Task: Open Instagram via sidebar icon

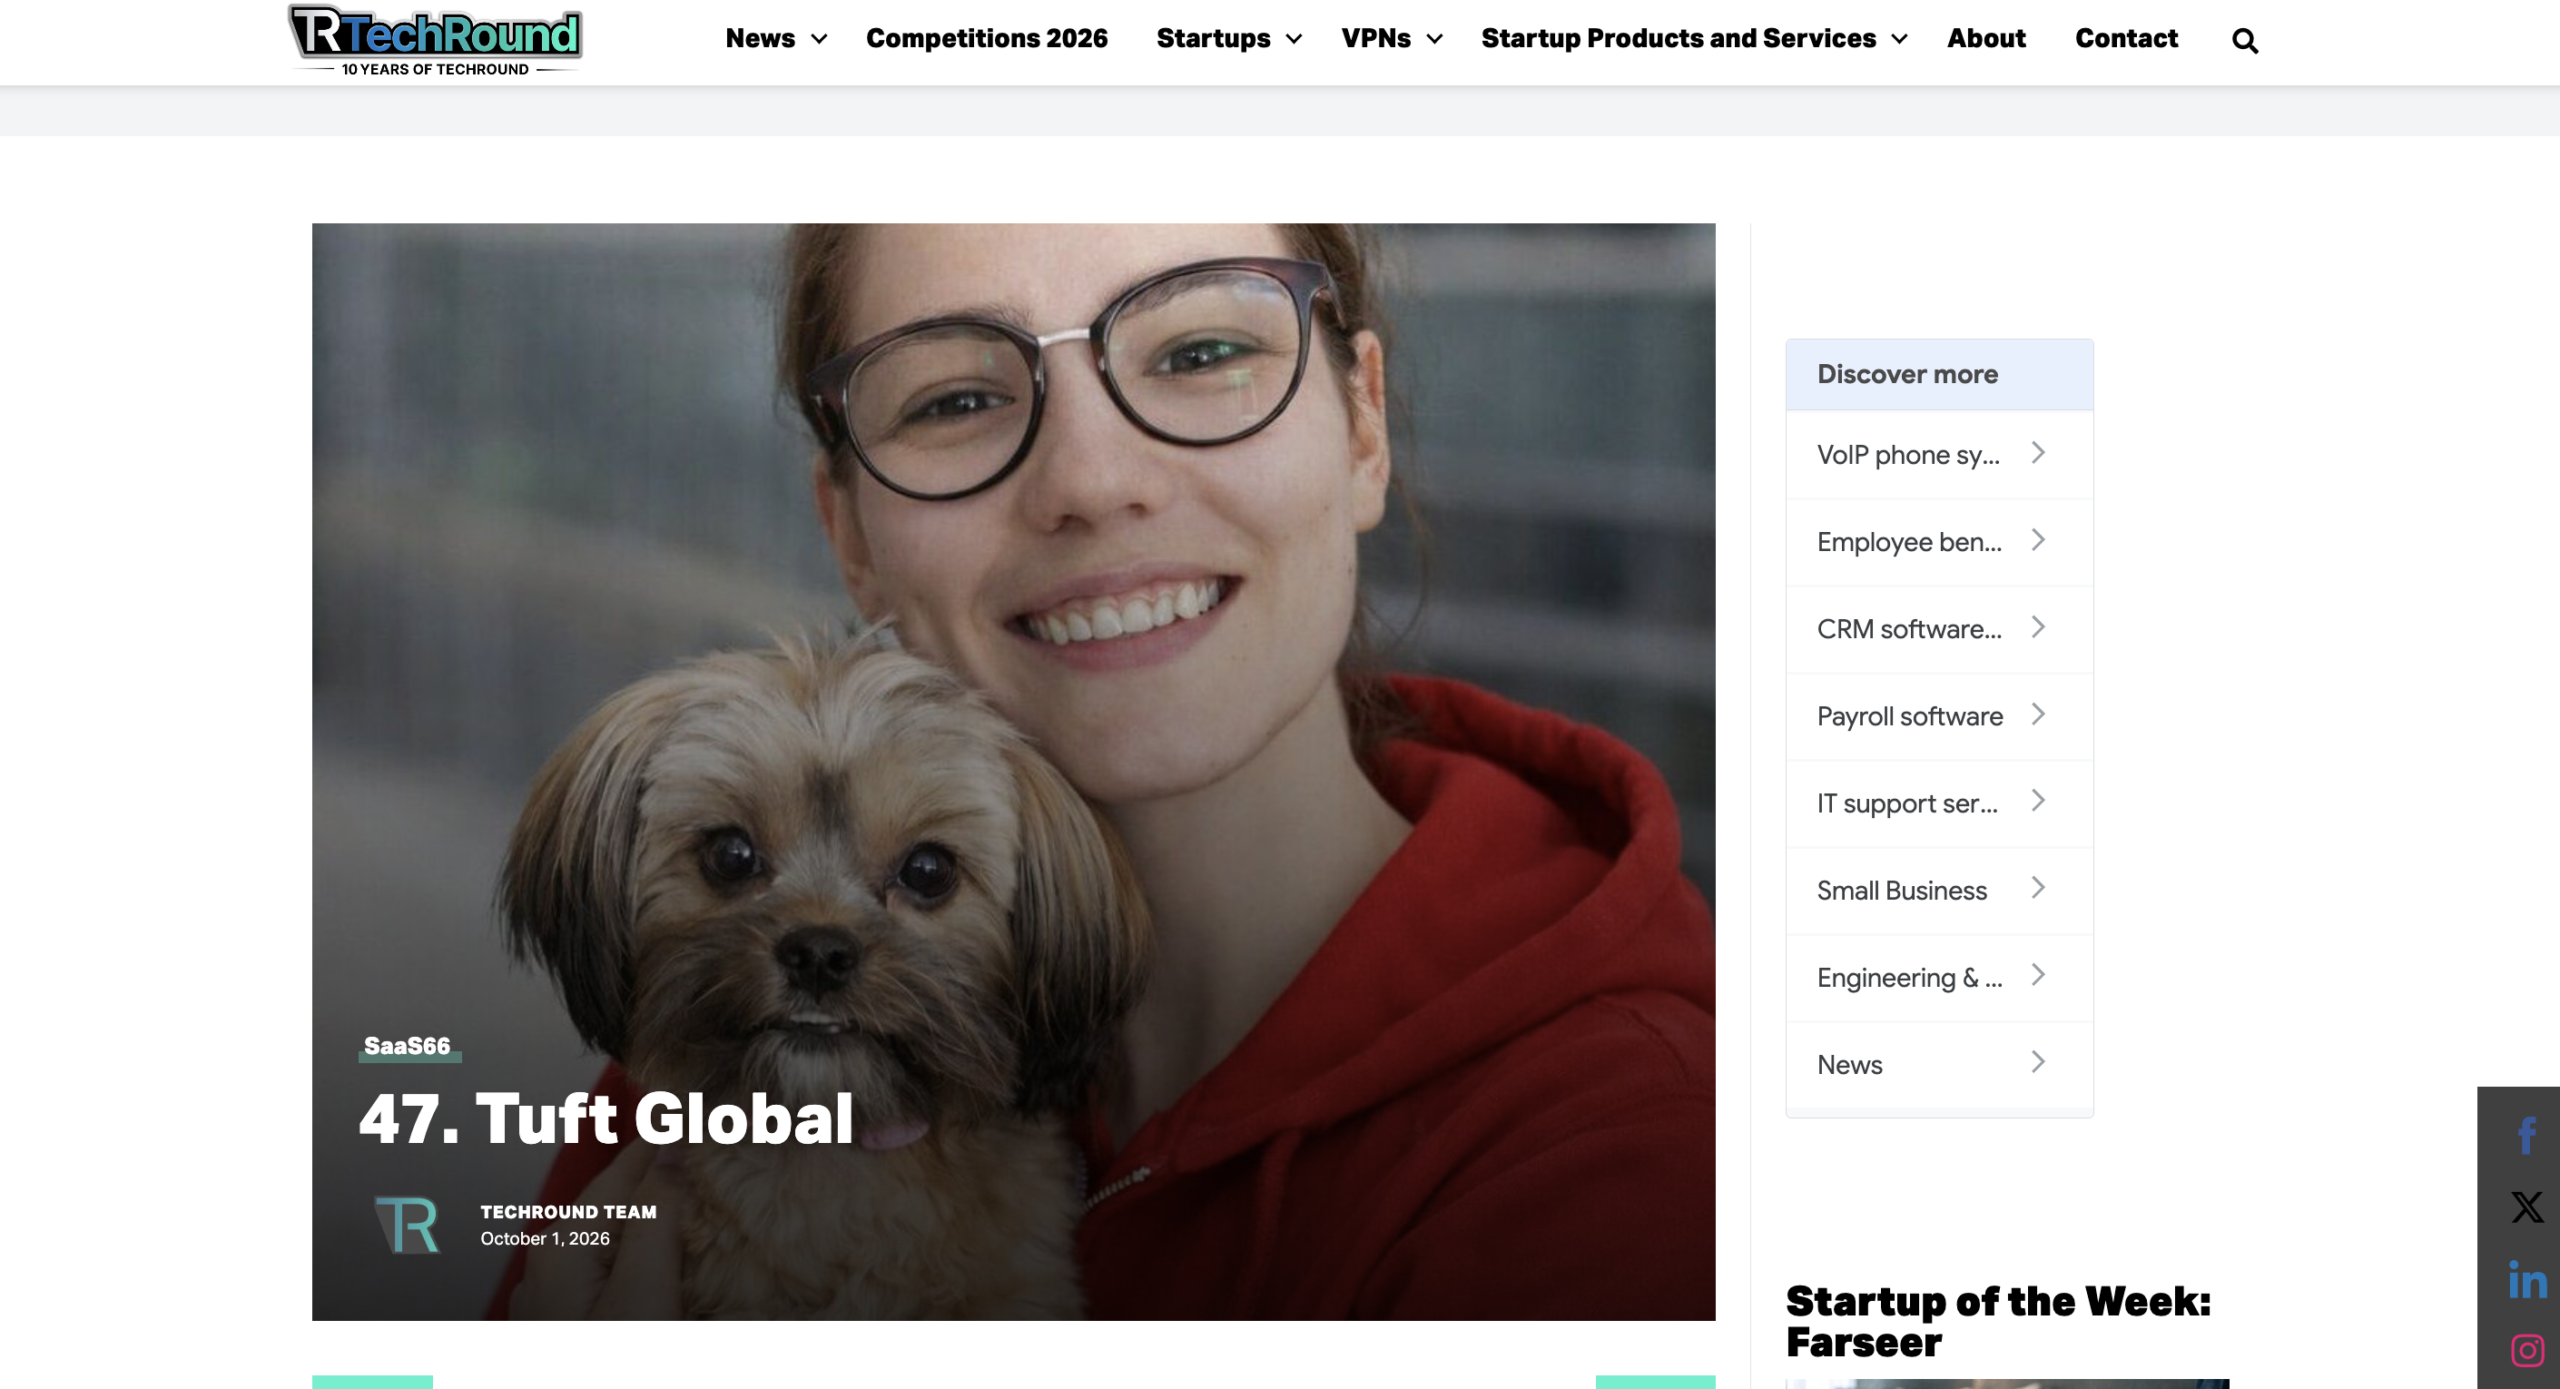Action: point(2526,1351)
